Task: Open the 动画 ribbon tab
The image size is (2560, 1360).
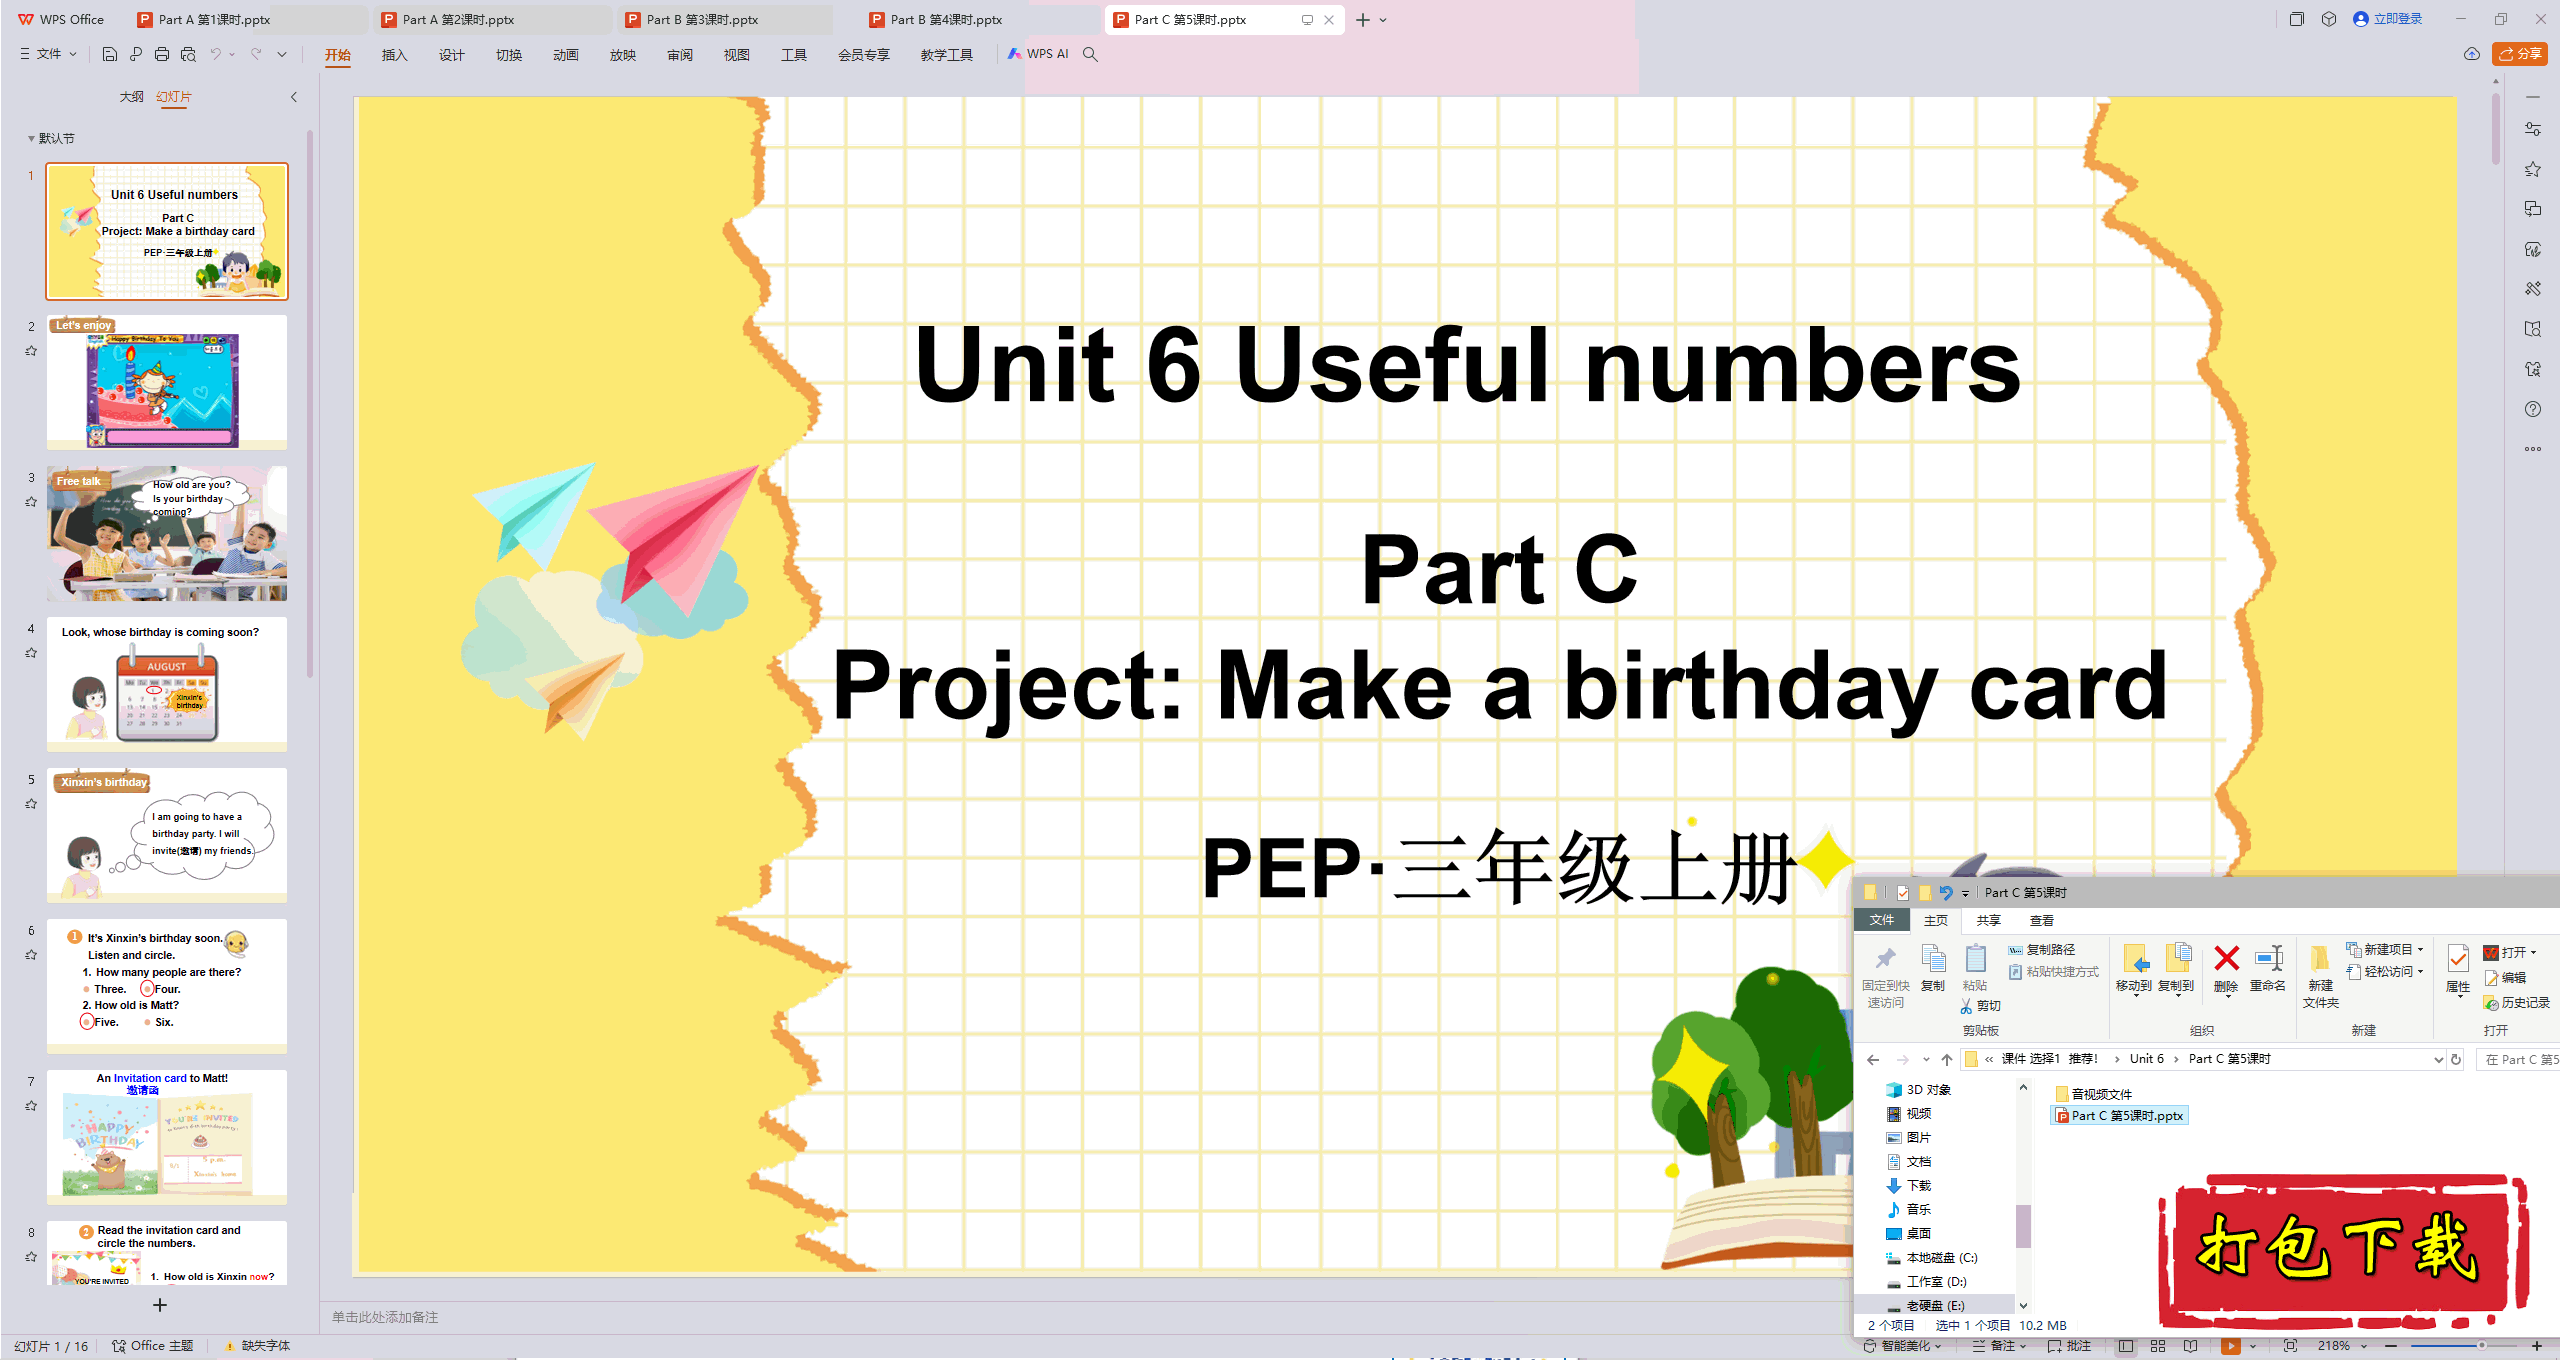Action: coord(565,55)
